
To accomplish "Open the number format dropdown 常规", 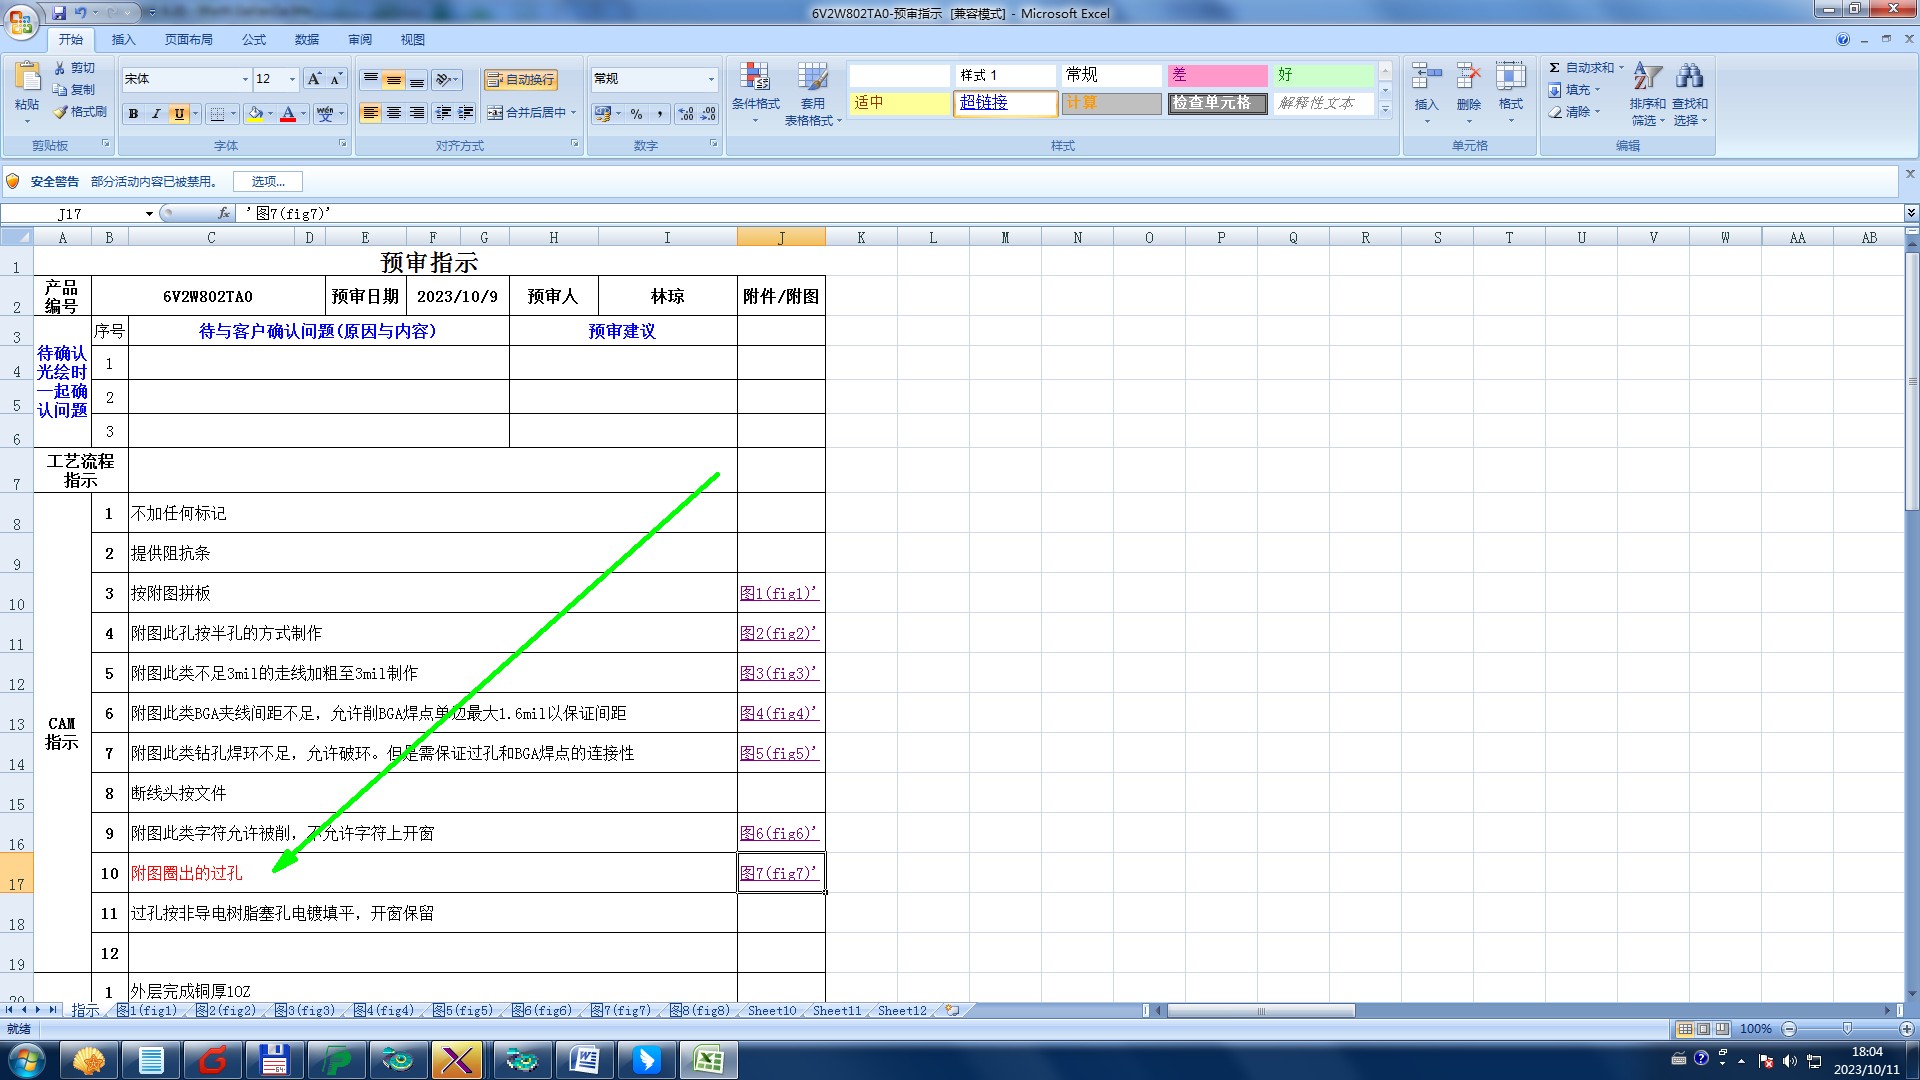I will (x=711, y=79).
